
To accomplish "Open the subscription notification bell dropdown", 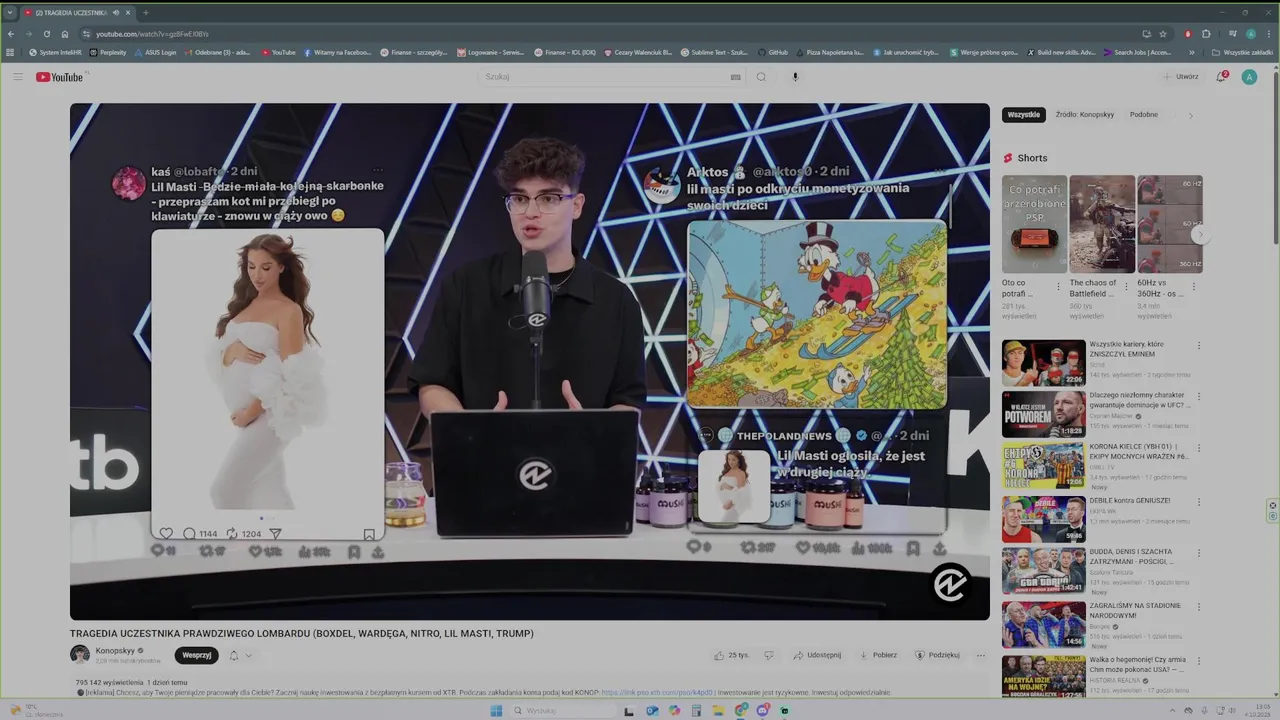I will (x=240, y=655).
